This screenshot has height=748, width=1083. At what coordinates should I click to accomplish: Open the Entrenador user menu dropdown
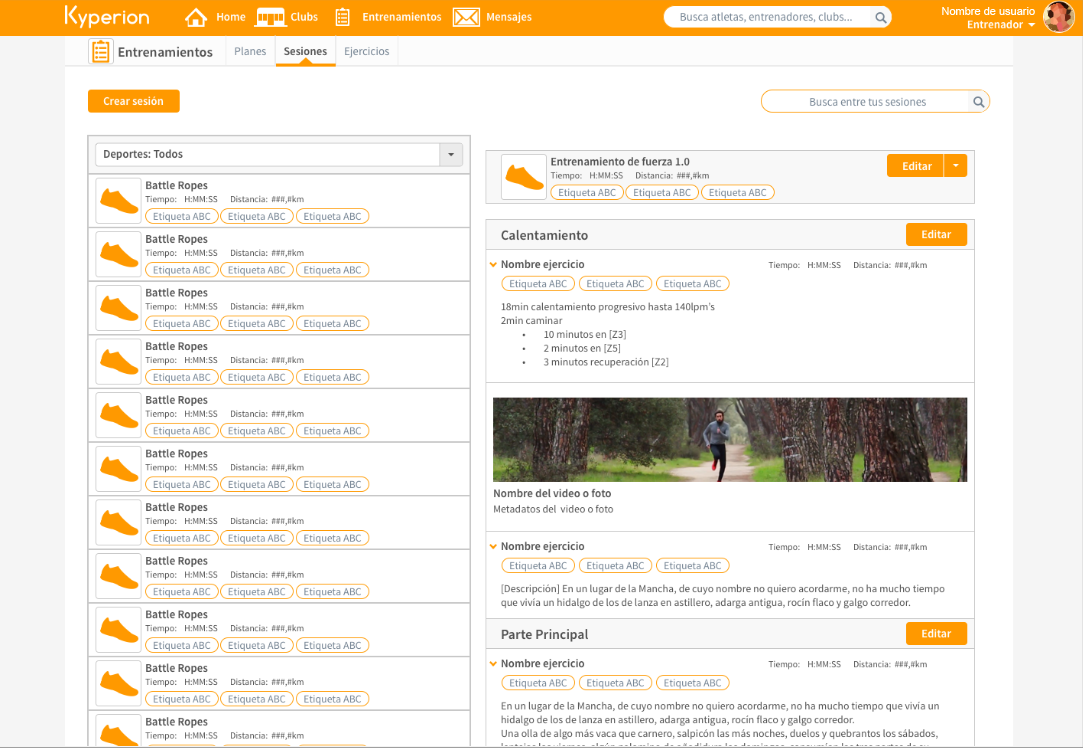[1031, 25]
